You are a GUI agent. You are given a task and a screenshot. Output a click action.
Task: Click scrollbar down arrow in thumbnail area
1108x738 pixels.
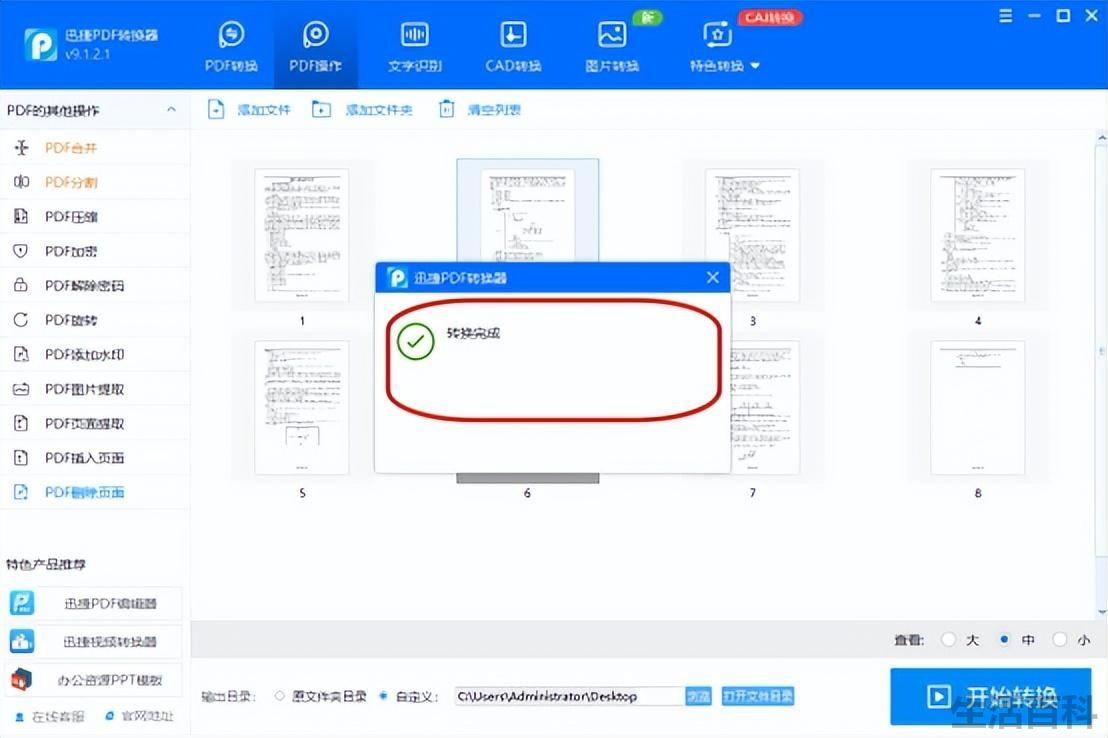point(1102,612)
